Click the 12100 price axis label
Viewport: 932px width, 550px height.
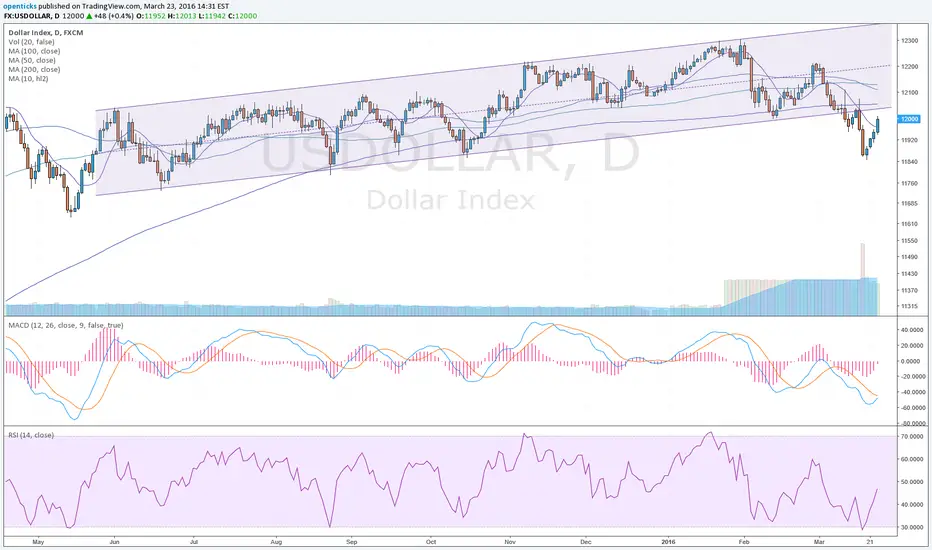tap(909, 93)
